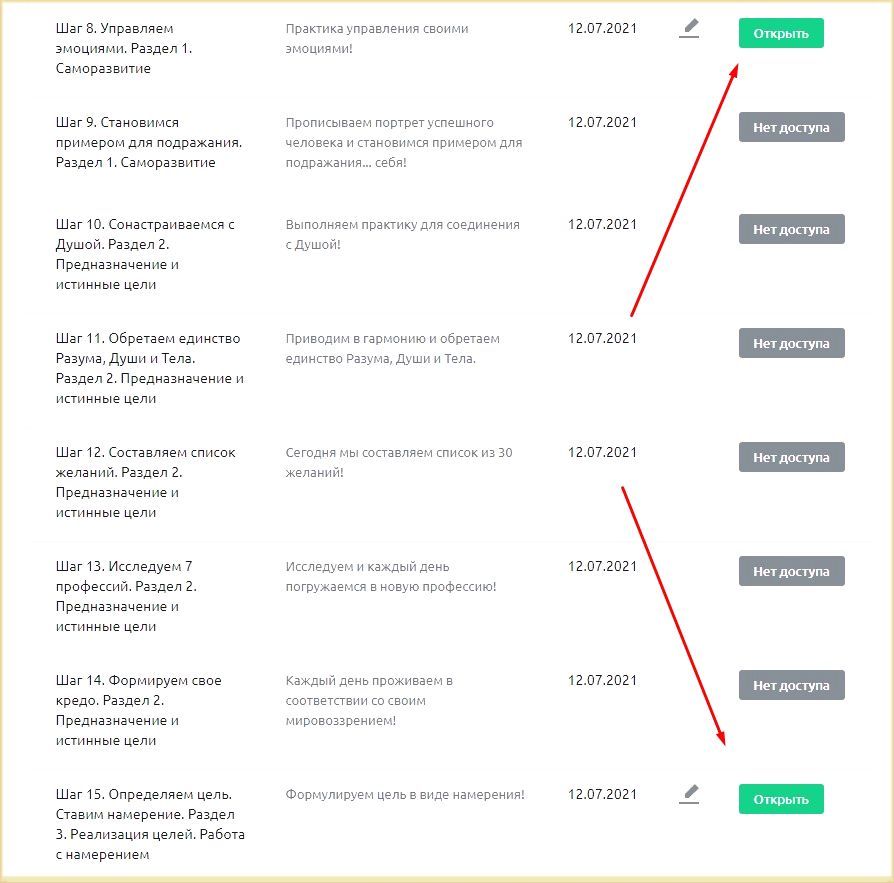Select lesson title Шаг 10. Сонастраиваемся с Душой
The width and height of the screenshot is (894, 883).
click(x=145, y=254)
